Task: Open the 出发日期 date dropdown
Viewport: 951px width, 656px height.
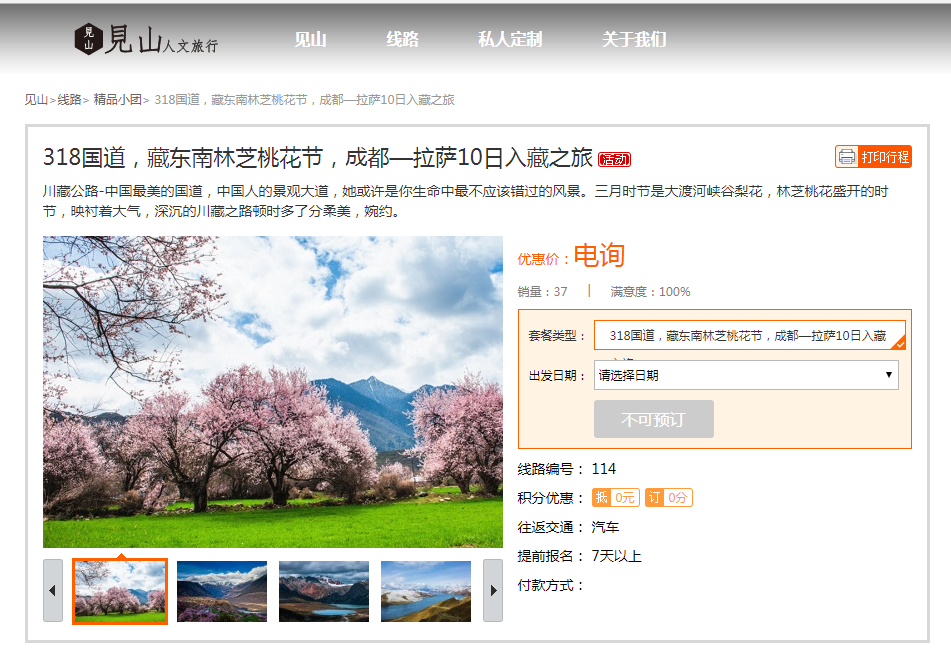Action: (746, 375)
